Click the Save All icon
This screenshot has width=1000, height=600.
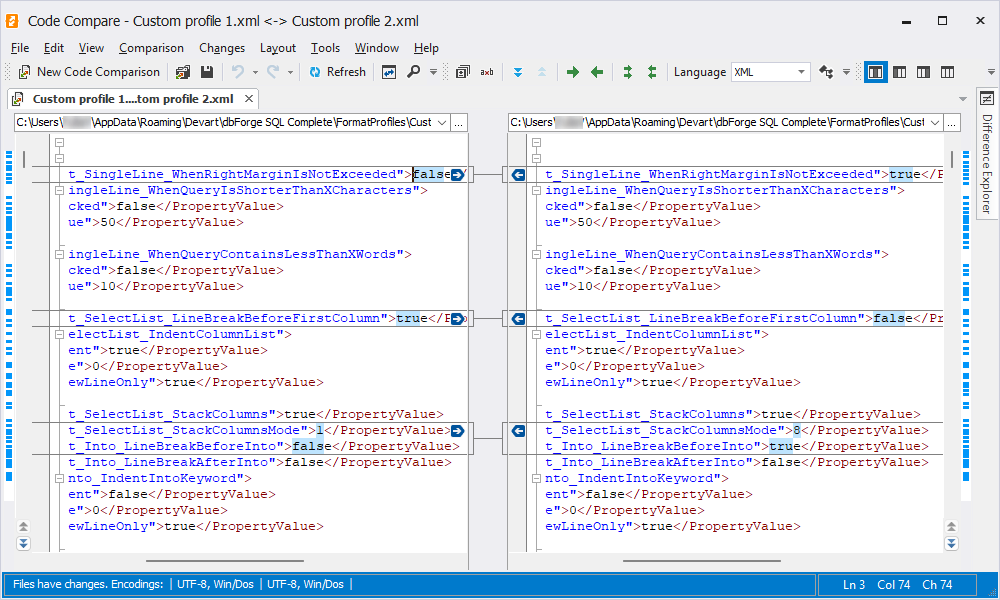(x=183, y=72)
